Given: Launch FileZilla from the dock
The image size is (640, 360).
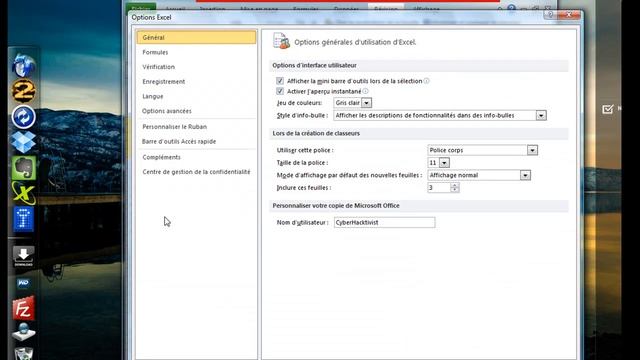Looking at the screenshot, I should click(23, 308).
